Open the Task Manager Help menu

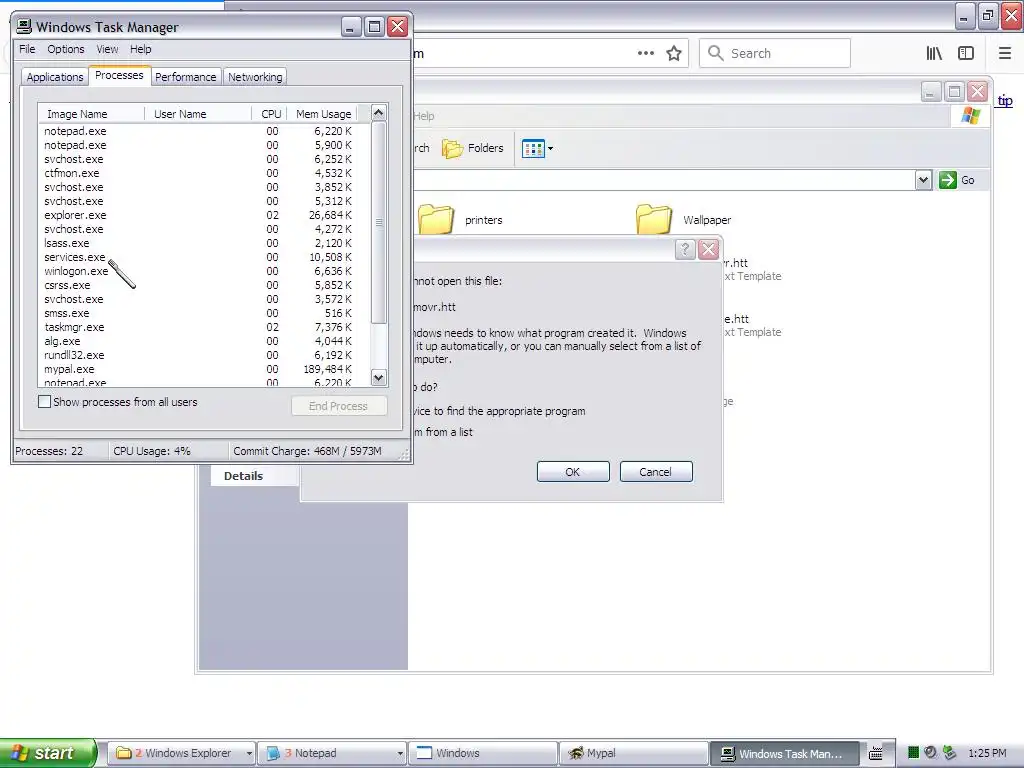[140, 49]
